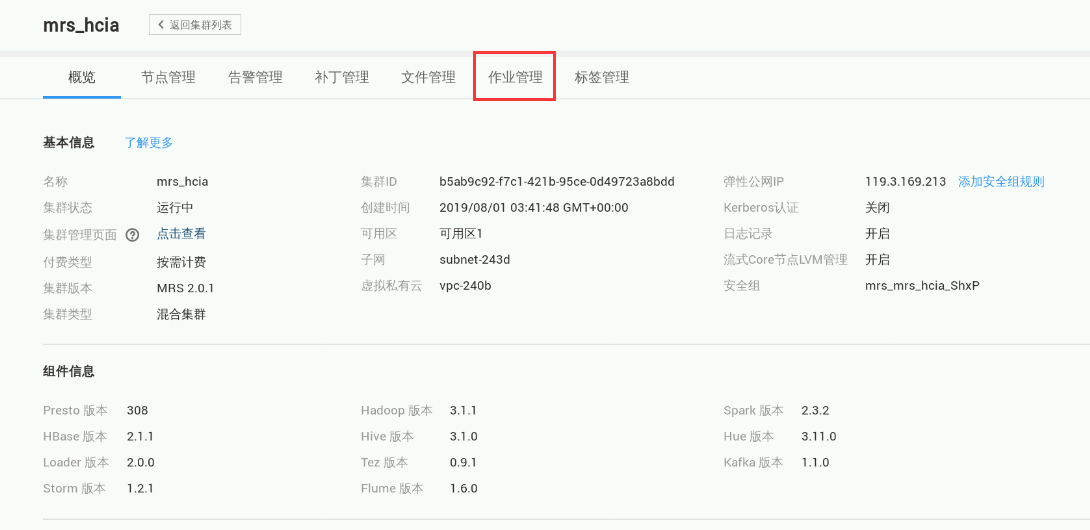Select the 概览 tab
The image size is (1090, 530).
pos(82,77)
